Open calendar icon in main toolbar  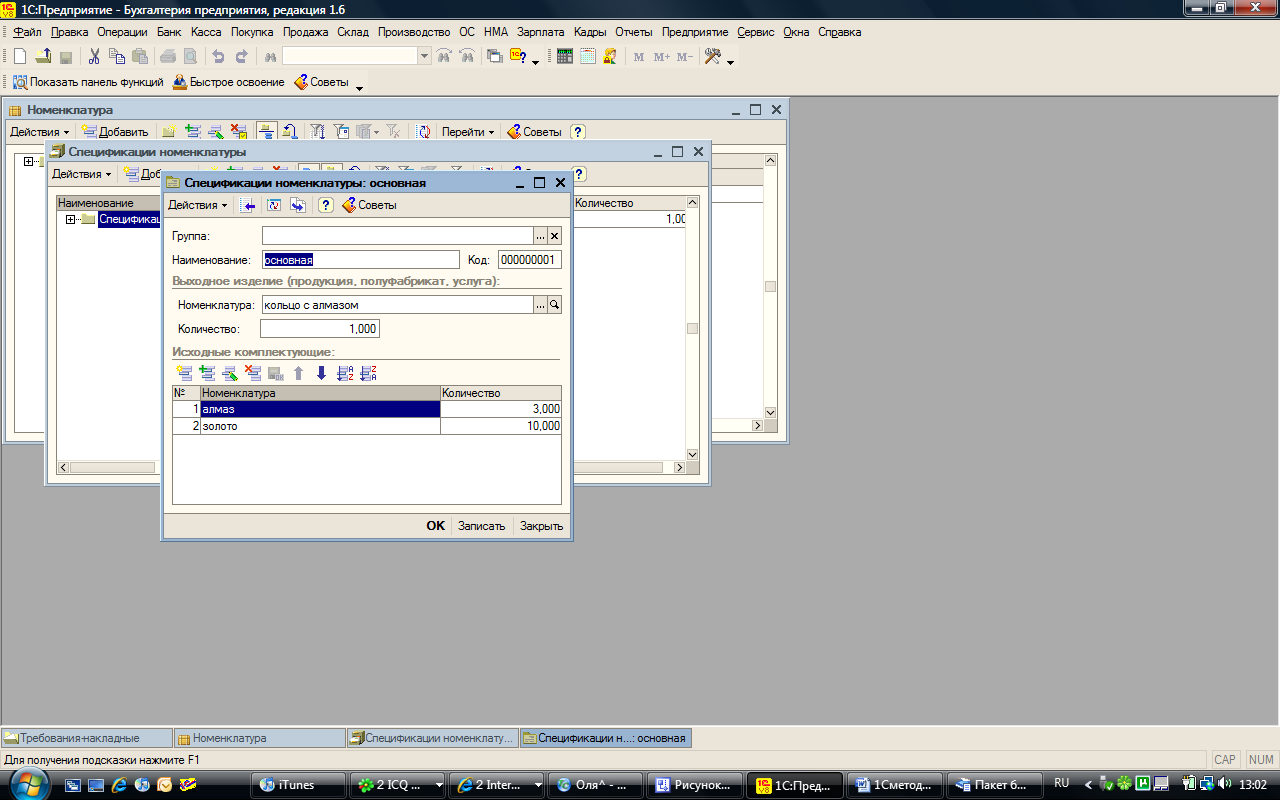pos(588,56)
